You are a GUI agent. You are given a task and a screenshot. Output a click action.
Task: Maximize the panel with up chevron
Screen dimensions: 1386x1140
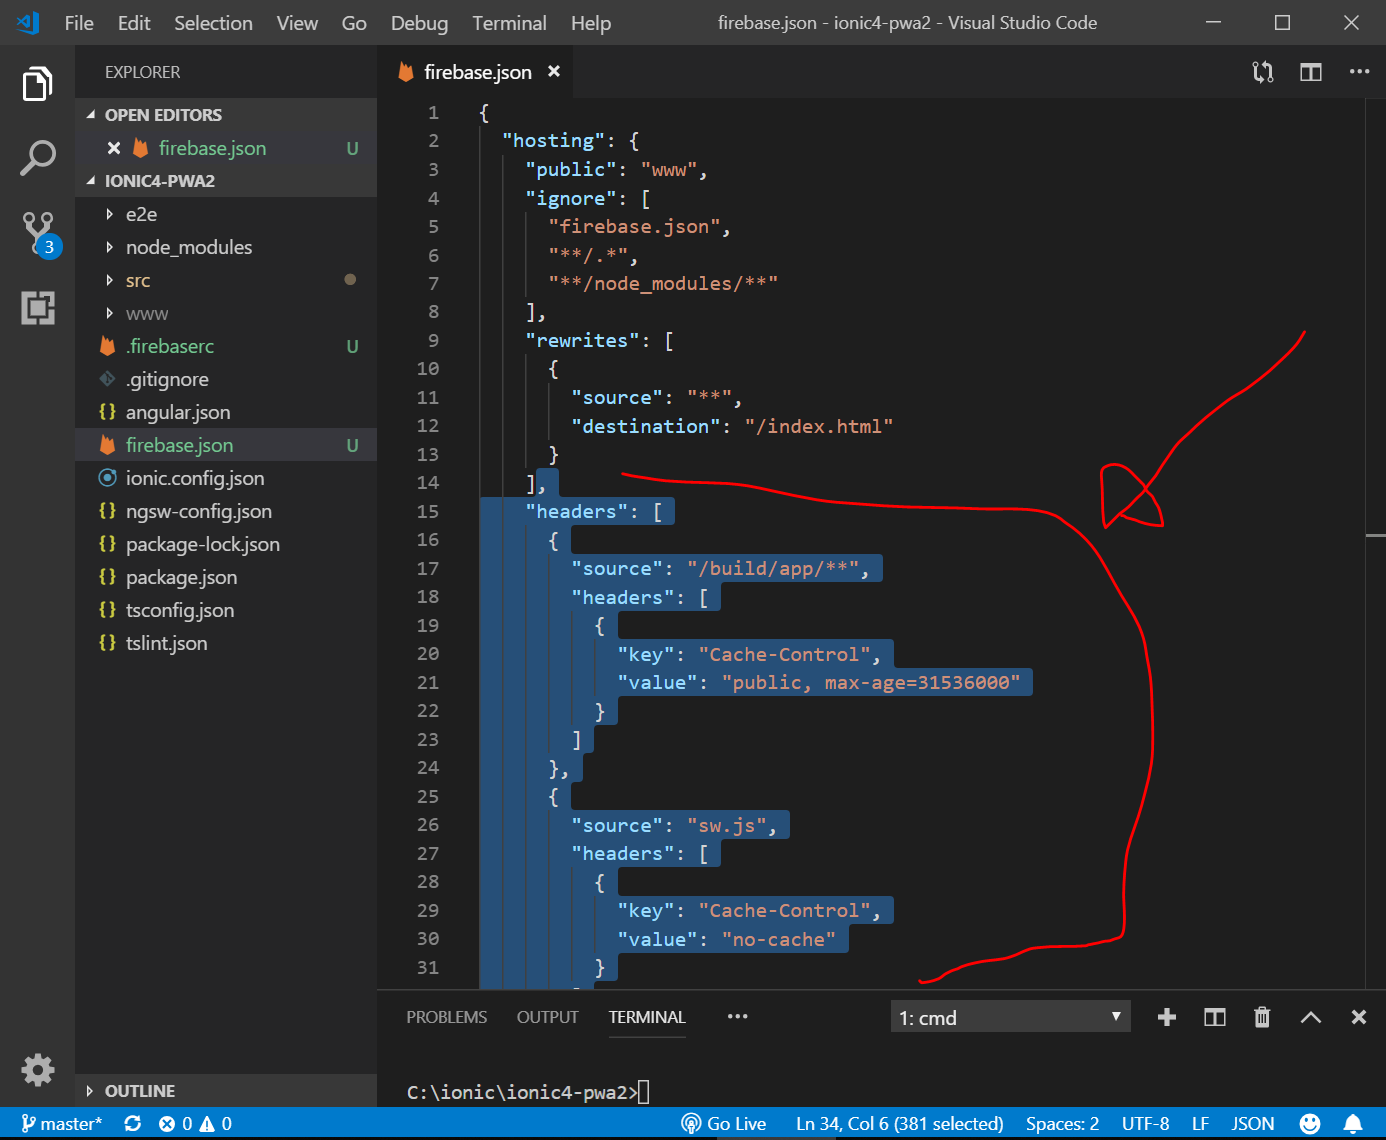tap(1310, 1017)
